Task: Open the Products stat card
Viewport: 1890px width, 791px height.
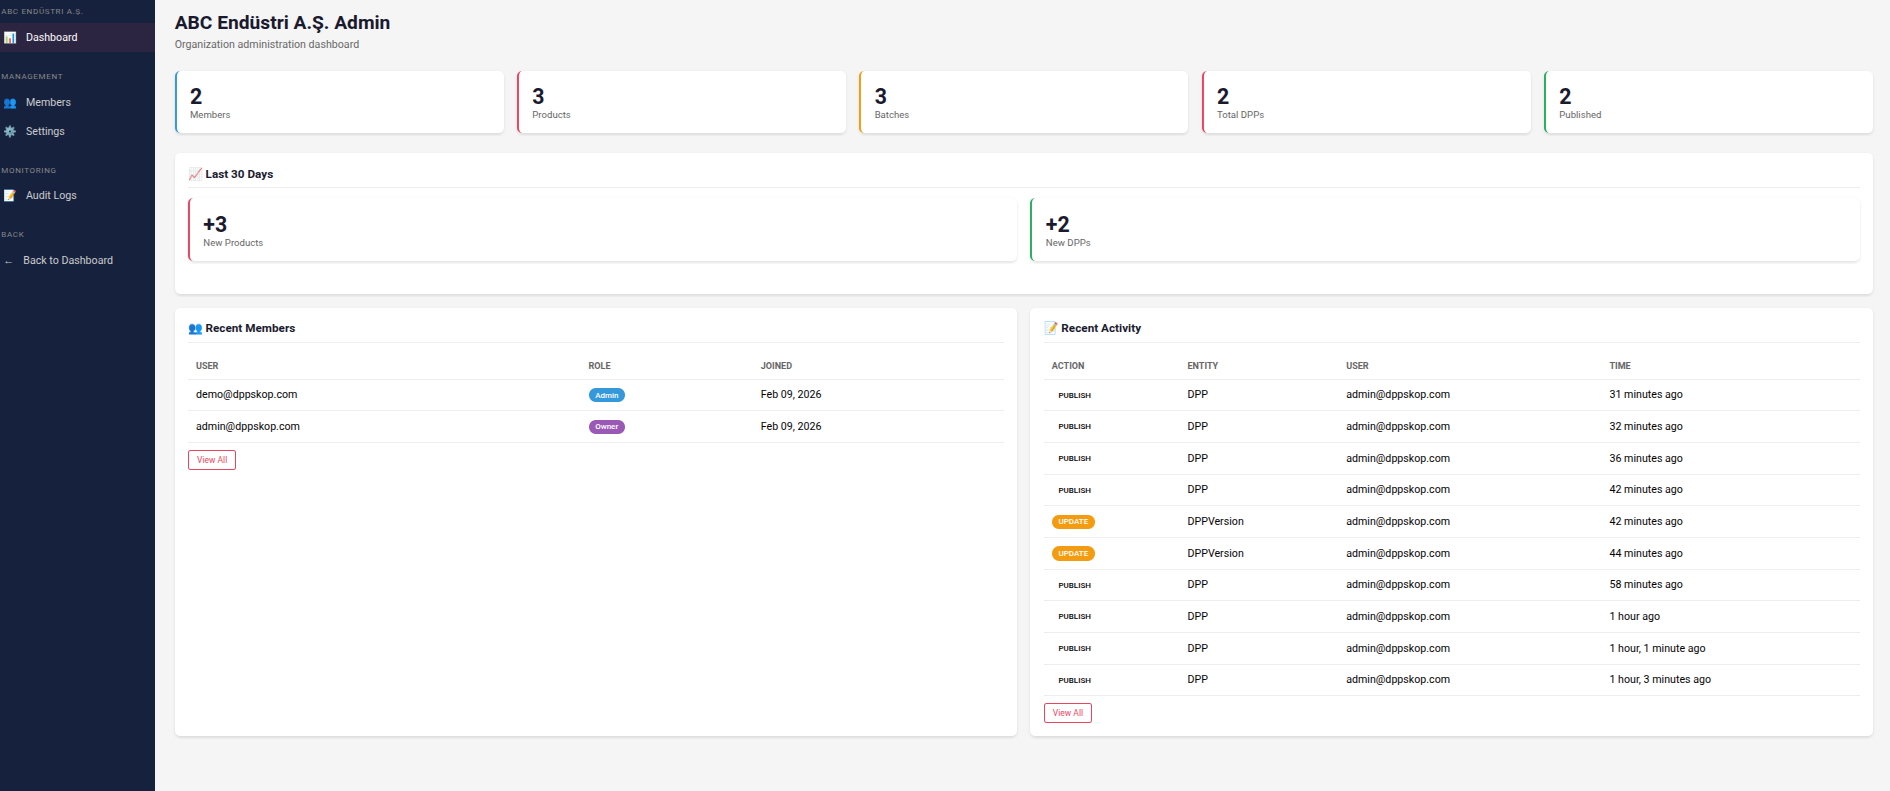Action: click(682, 102)
